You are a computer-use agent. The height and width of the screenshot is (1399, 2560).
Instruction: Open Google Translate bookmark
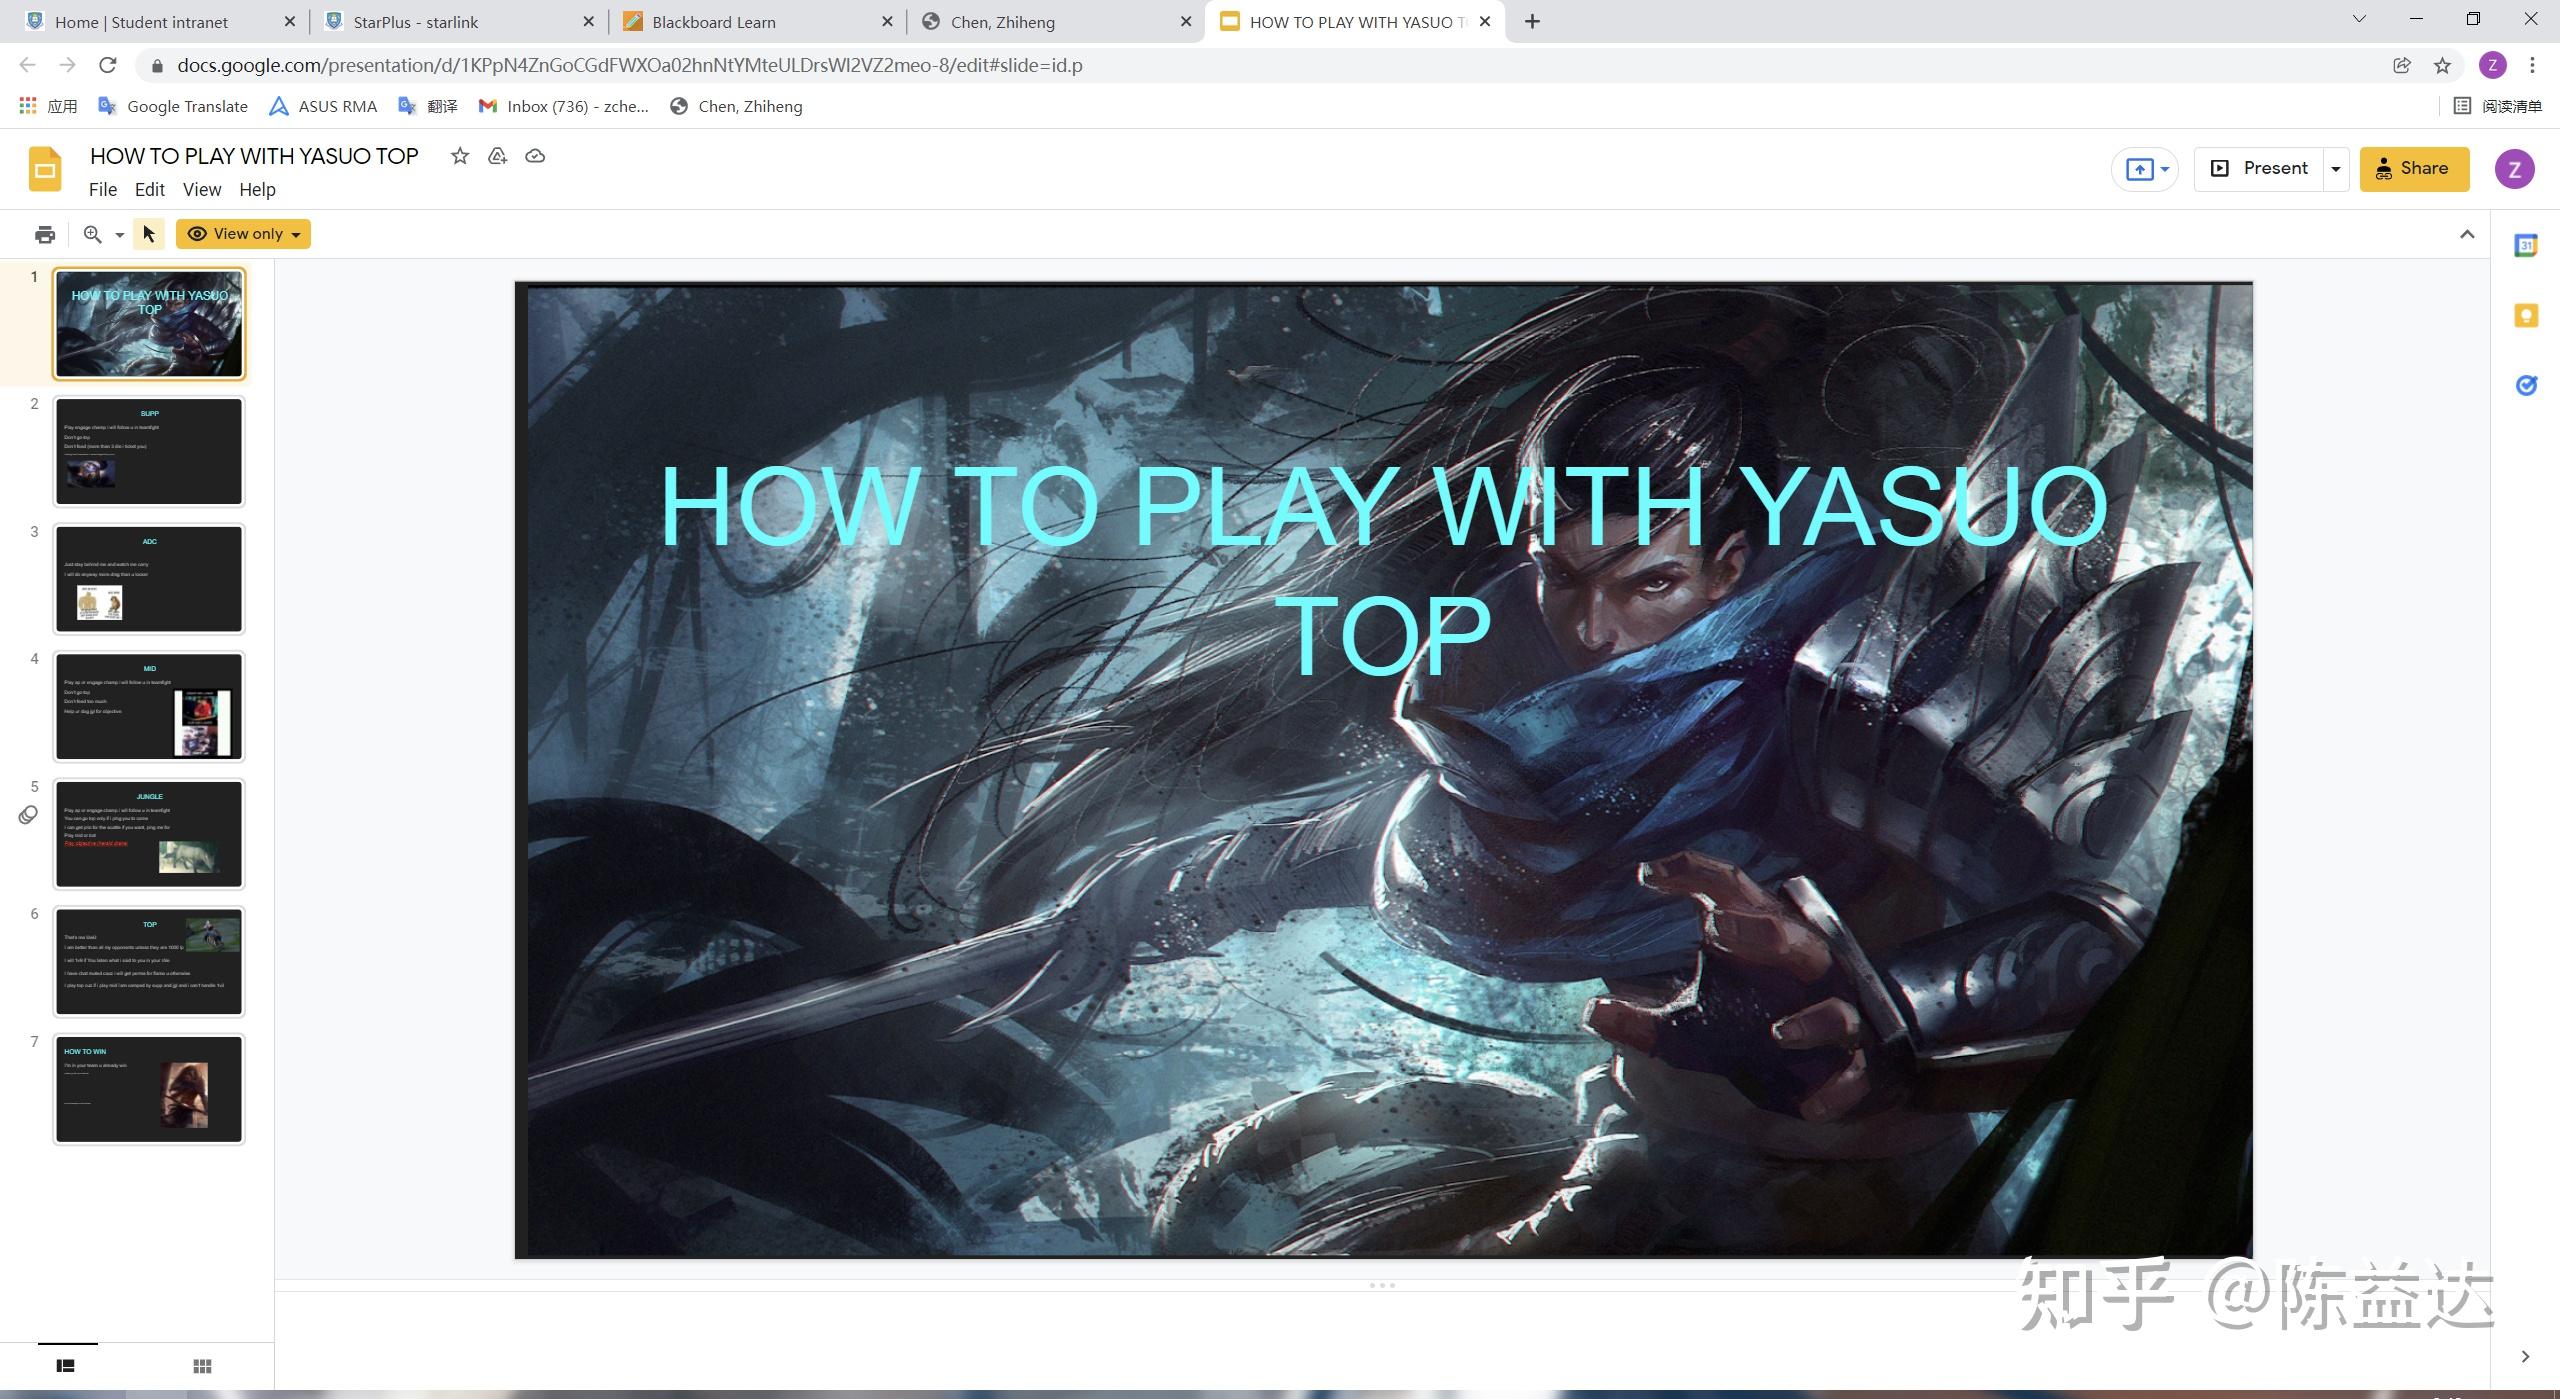(173, 106)
